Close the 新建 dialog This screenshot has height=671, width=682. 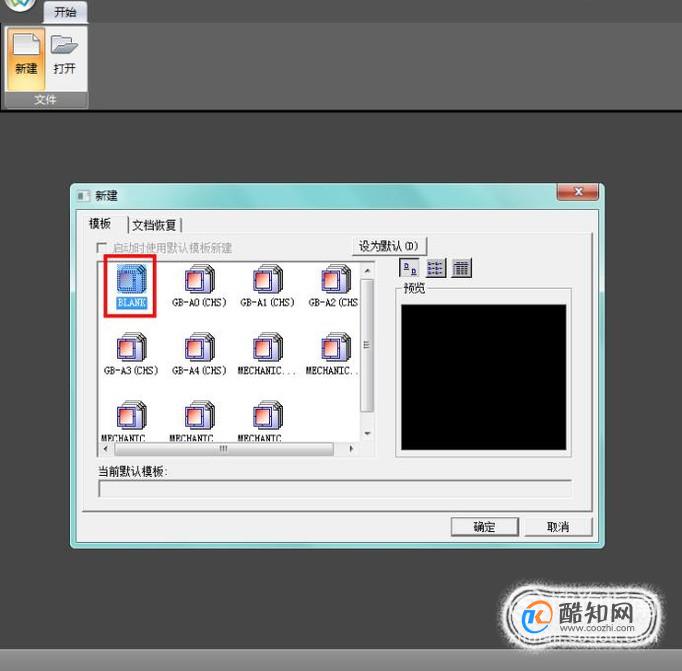578,192
